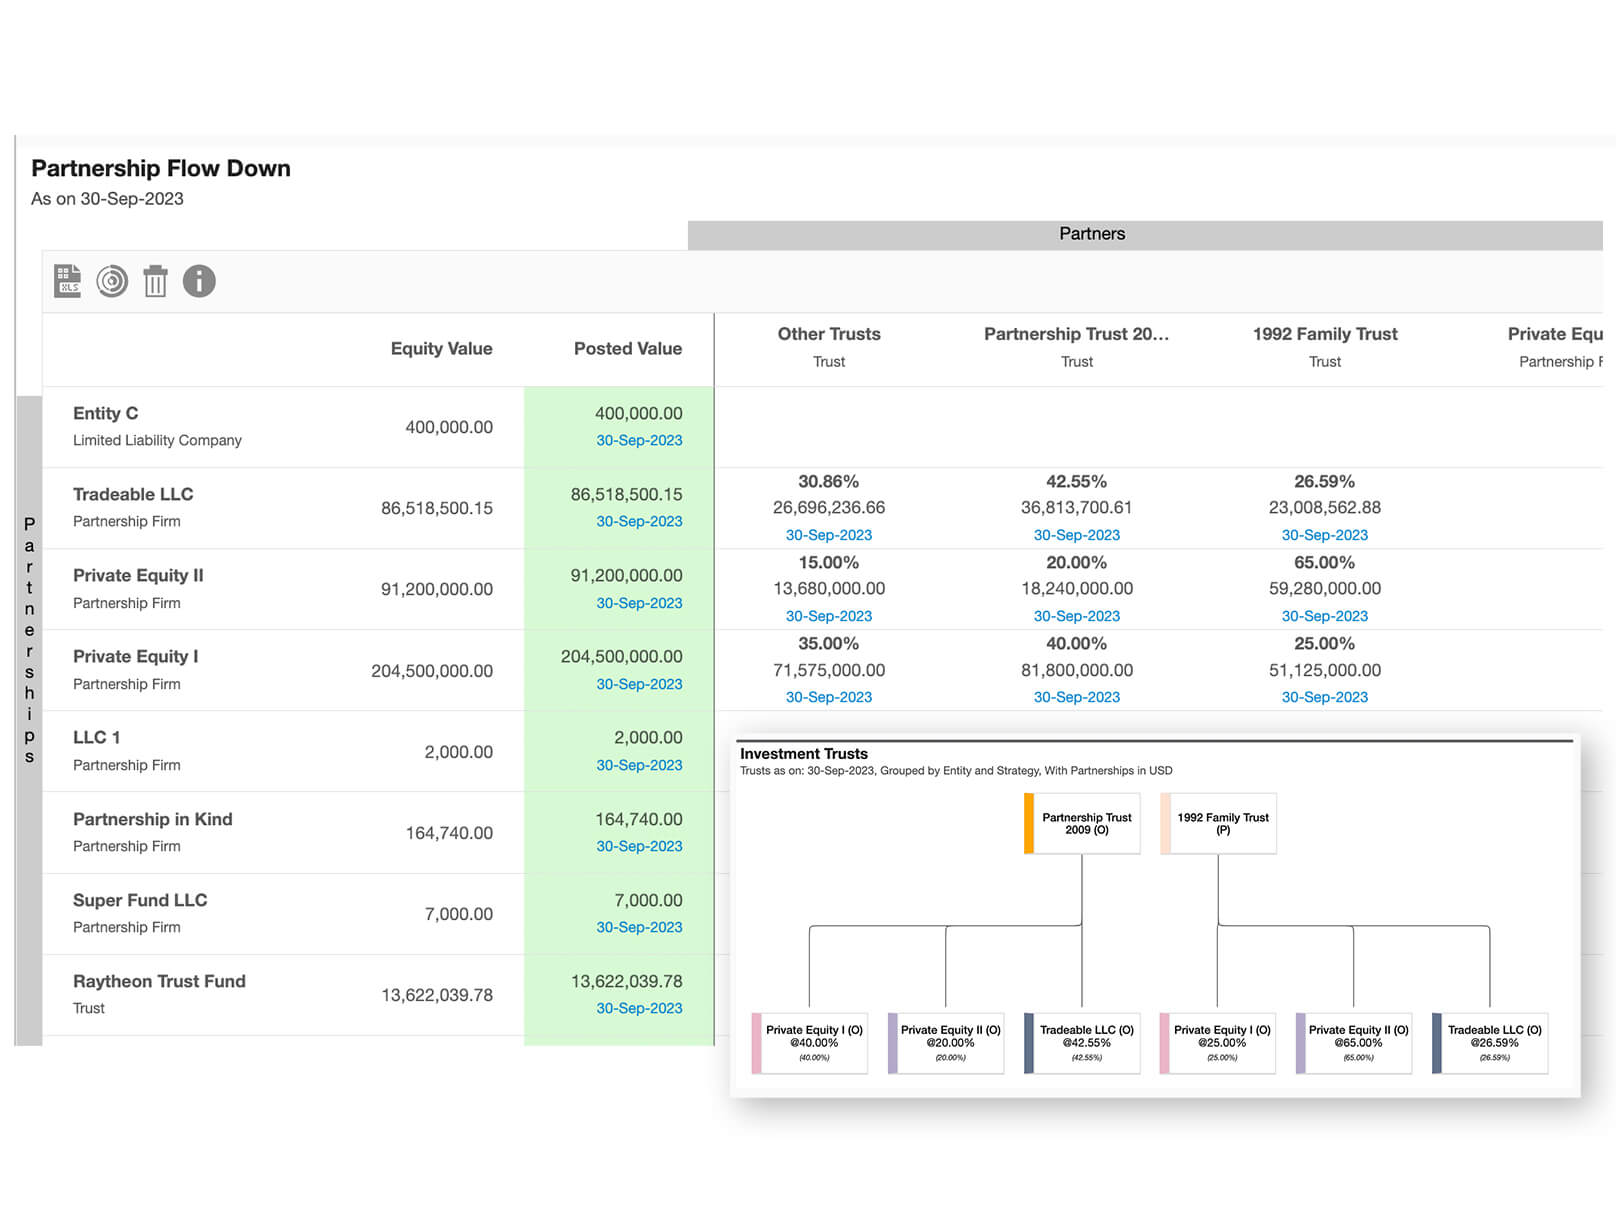Click the trash delete icon
This screenshot has width=1616, height=1232.
coord(155,281)
